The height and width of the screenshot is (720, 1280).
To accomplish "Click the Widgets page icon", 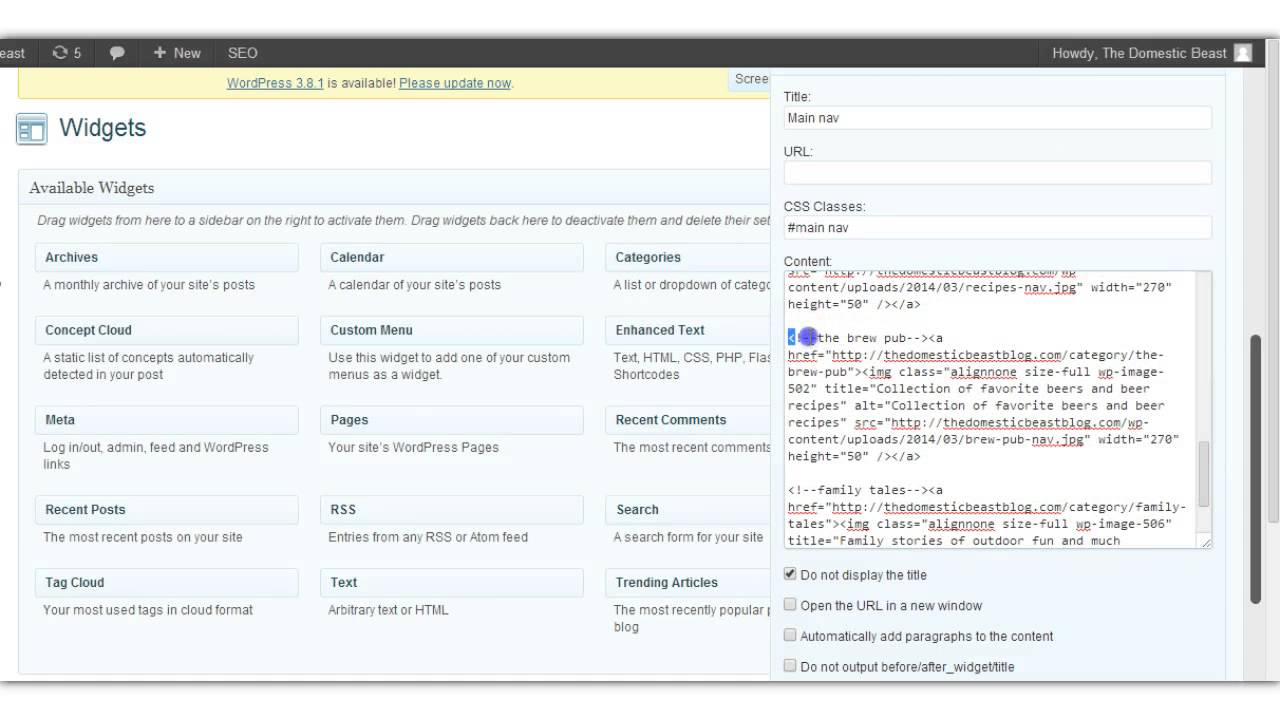I will point(32,129).
